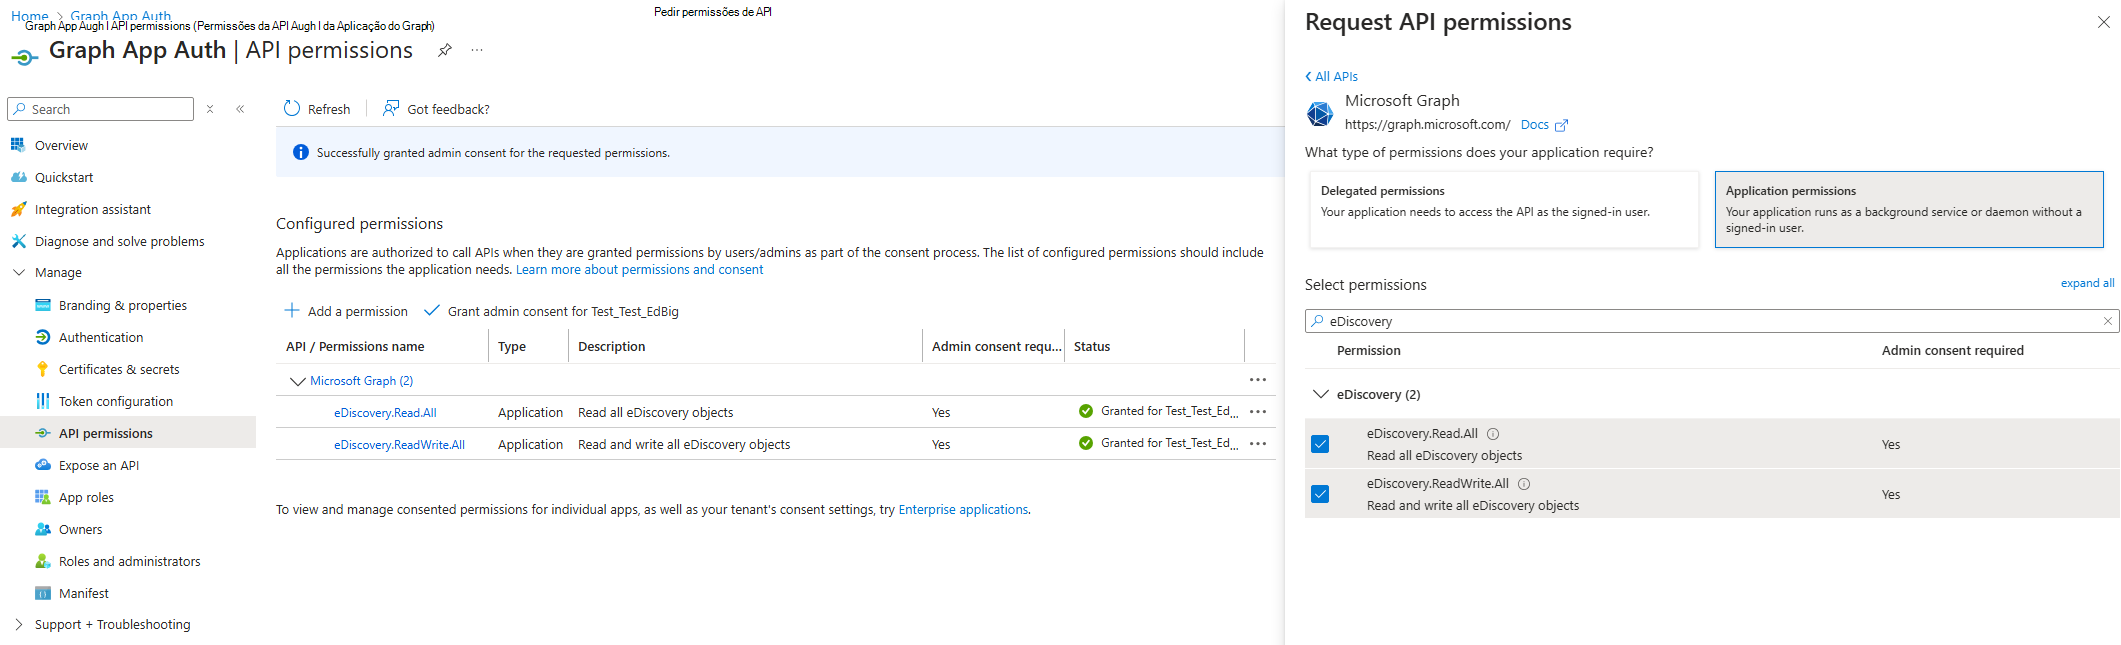
Task: Expand the Support + Troubleshooting section
Action: [x=19, y=624]
